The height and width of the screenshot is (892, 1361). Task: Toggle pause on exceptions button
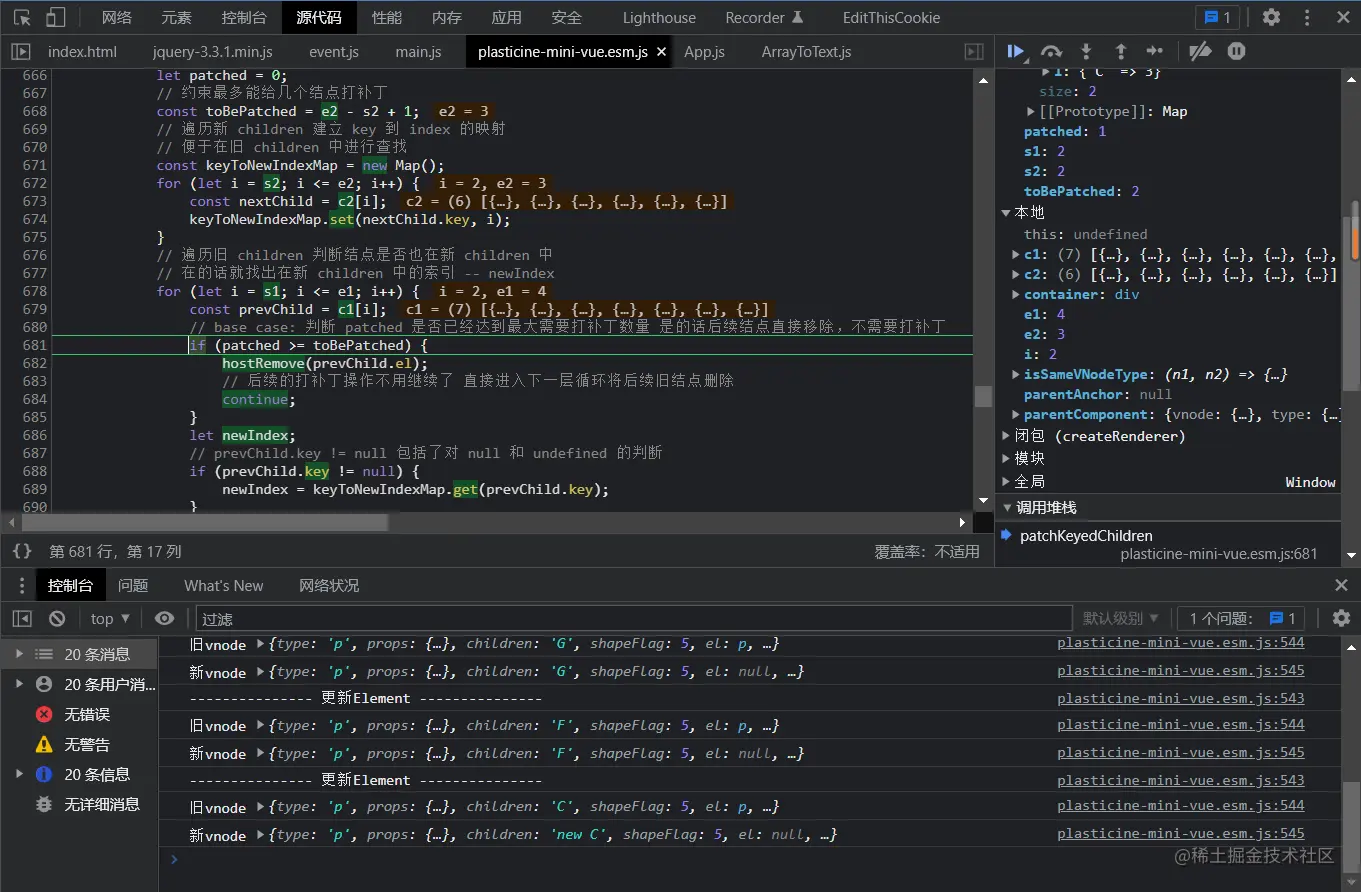(x=1236, y=52)
